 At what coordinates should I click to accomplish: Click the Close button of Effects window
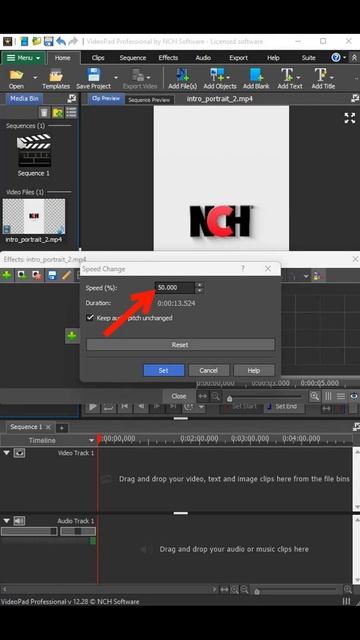(179, 396)
